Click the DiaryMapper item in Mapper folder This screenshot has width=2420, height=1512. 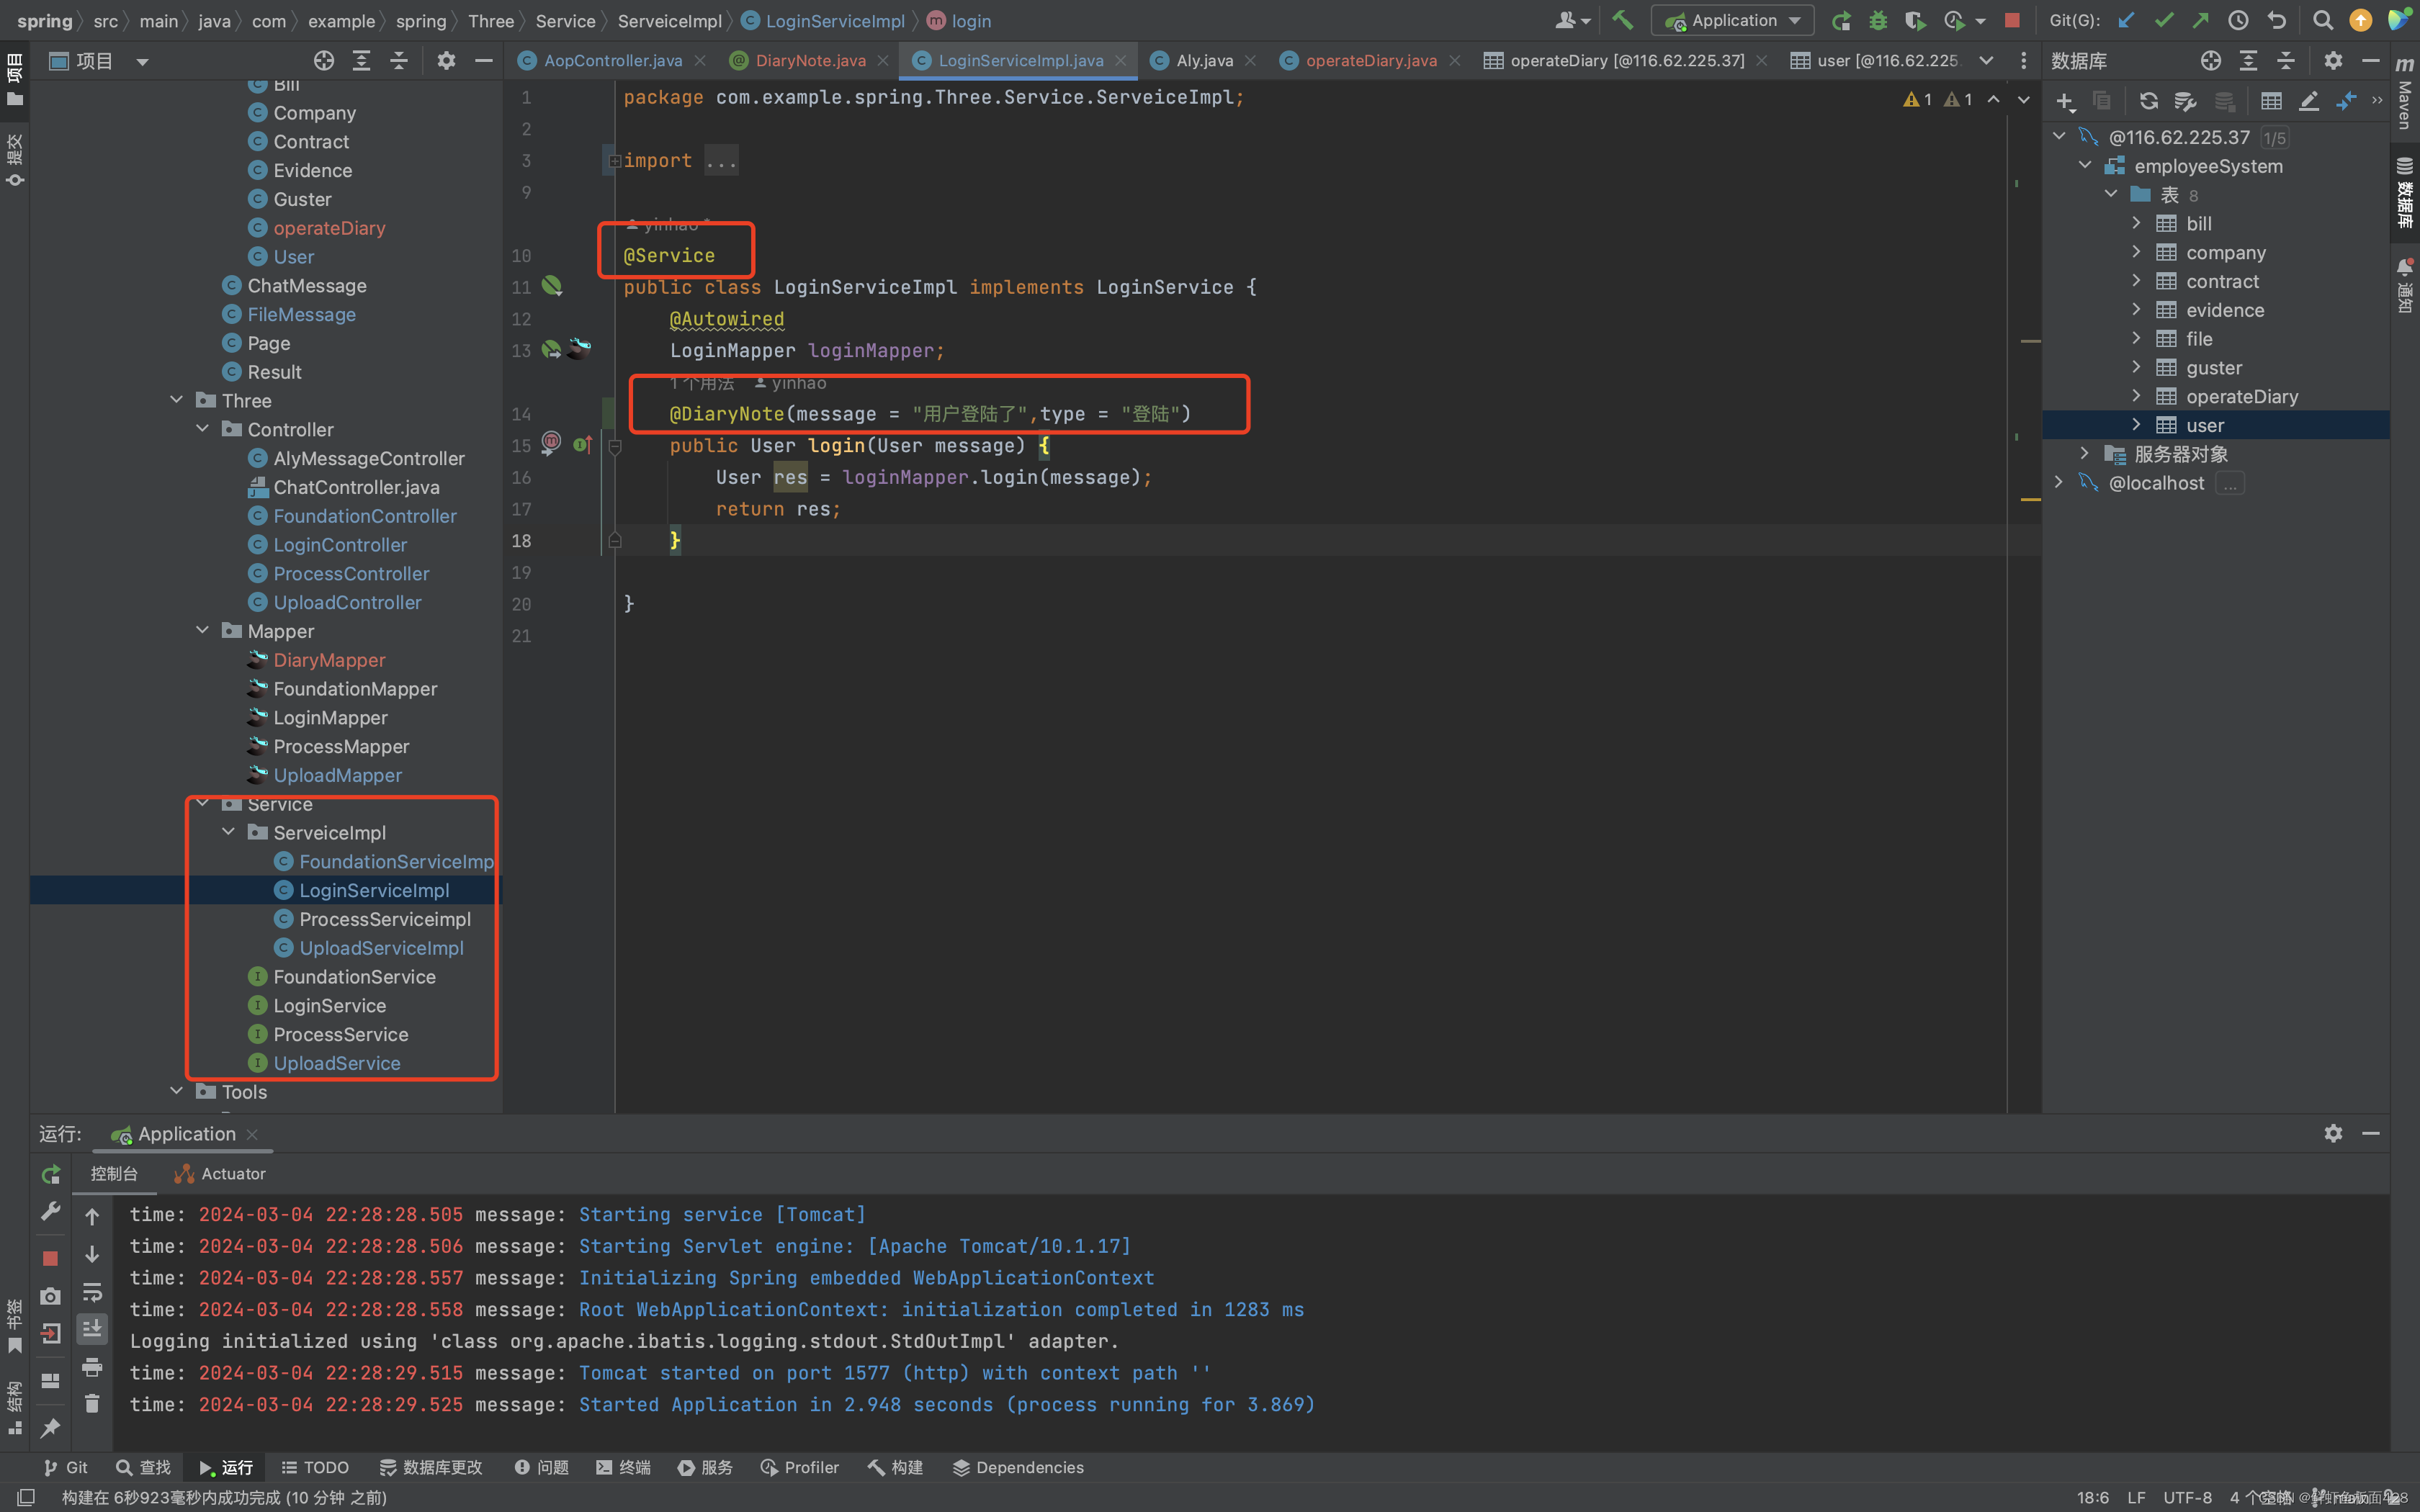click(328, 659)
